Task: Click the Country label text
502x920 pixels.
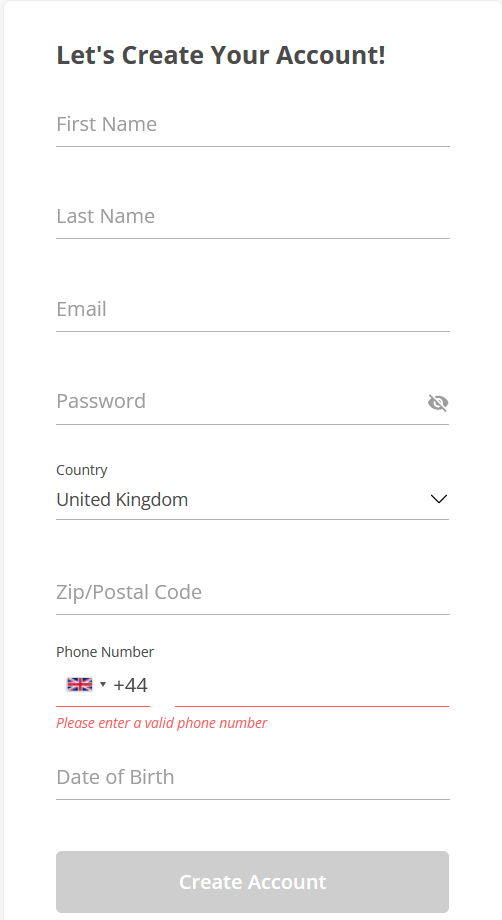Action: tap(82, 470)
